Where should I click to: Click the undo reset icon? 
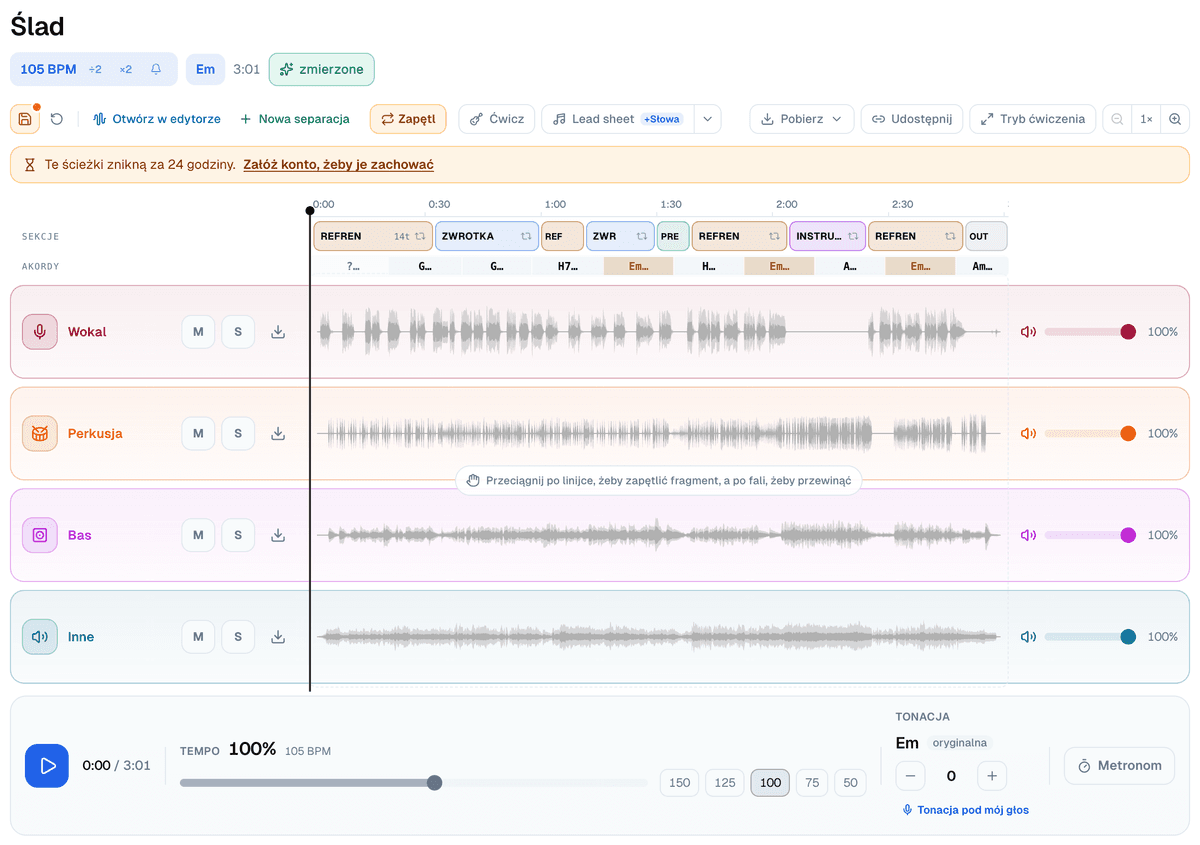tap(57, 119)
